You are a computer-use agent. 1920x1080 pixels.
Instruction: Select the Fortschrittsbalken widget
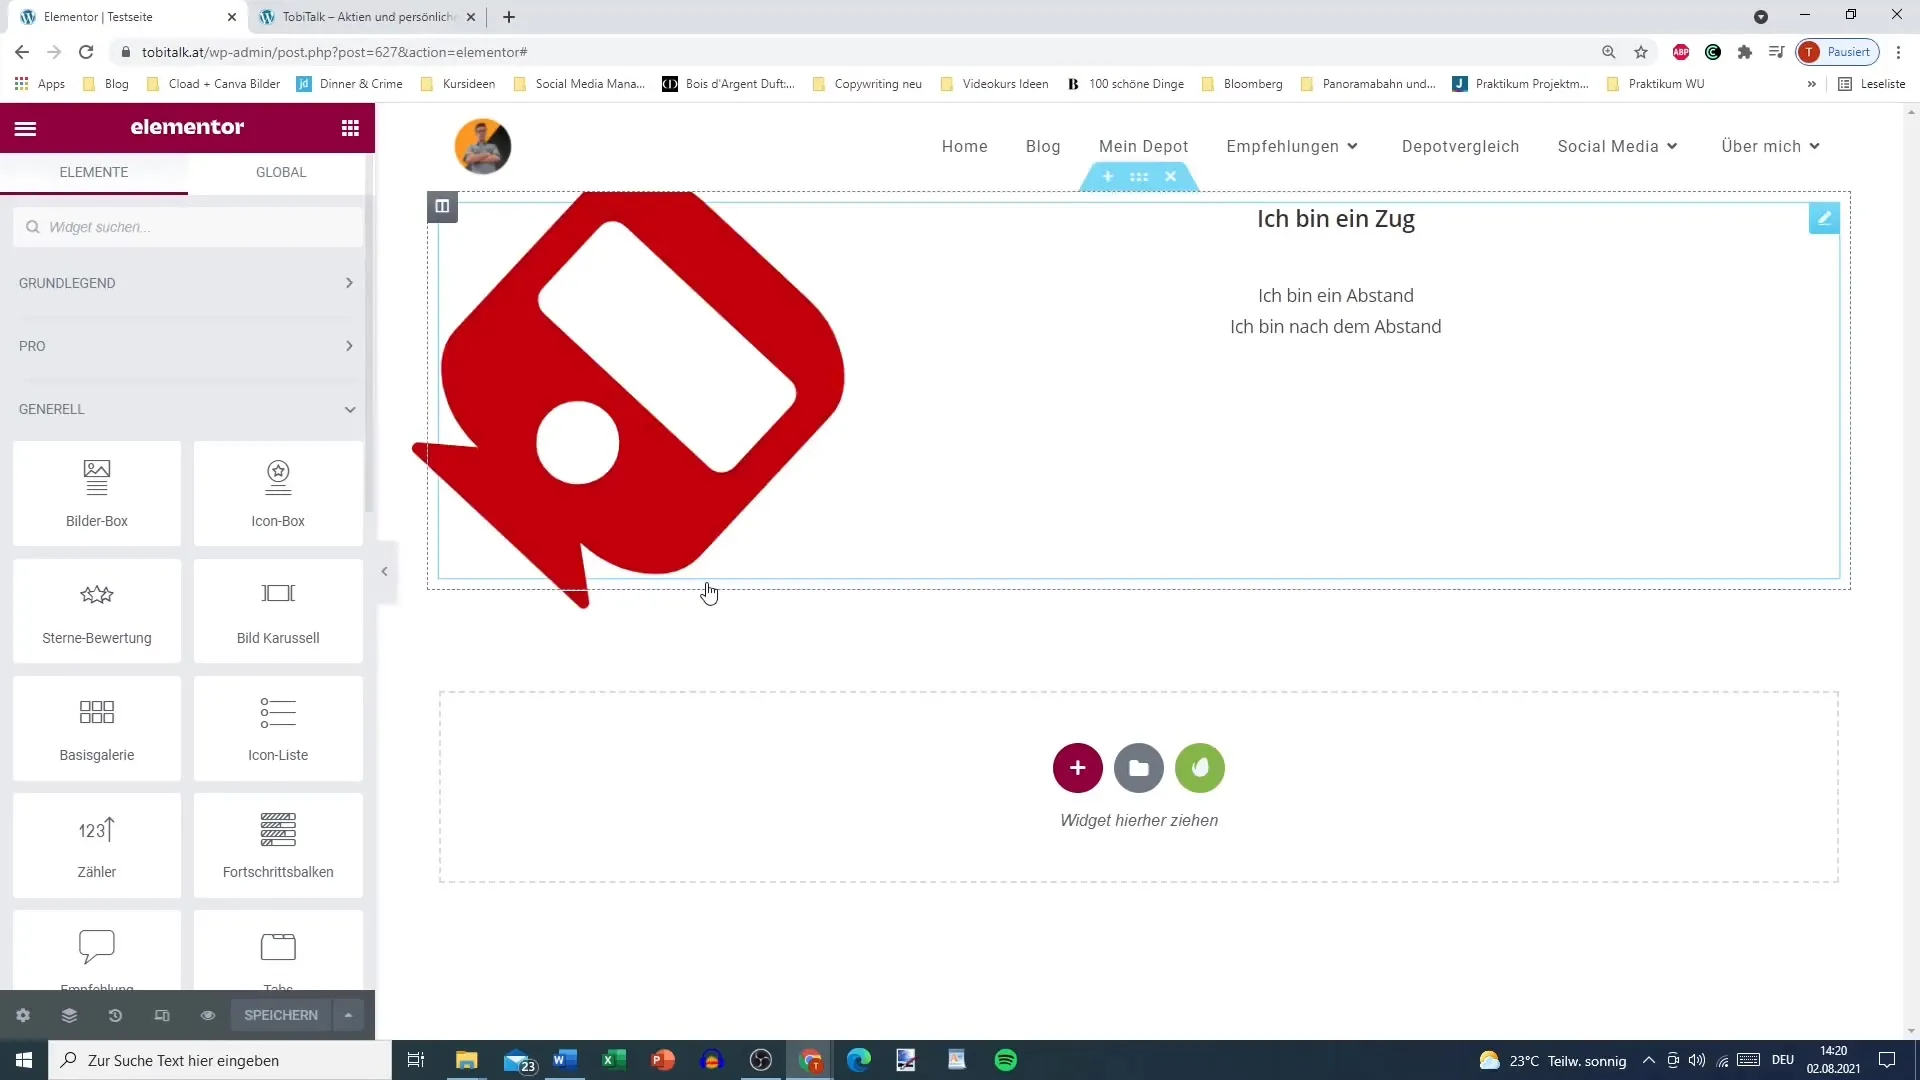point(278,844)
